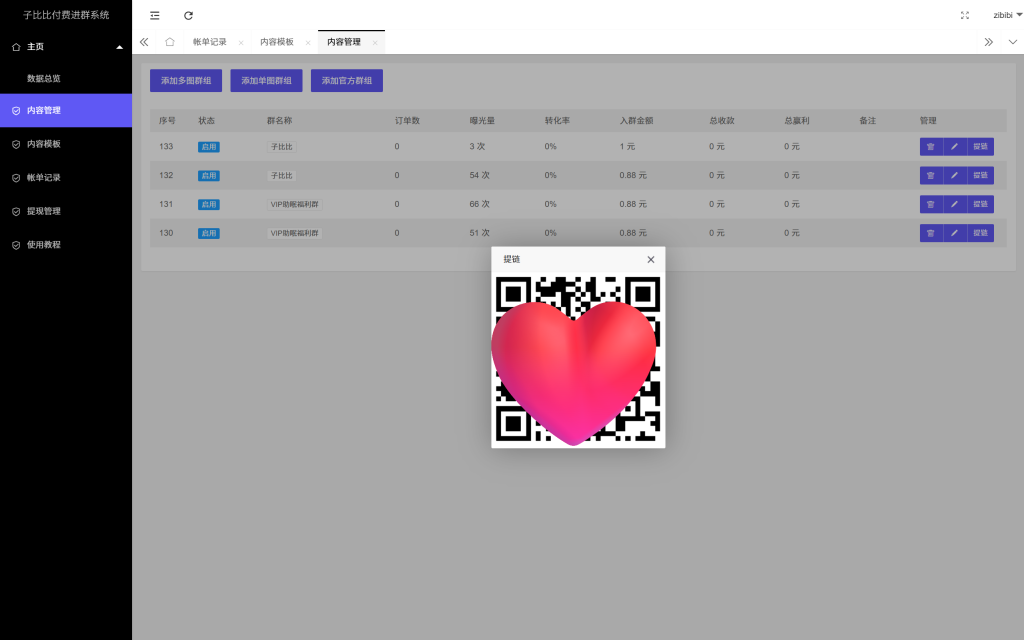Viewport: 1024px width, 640px height.
Task: Toggle fullscreen mode icon
Action: coord(964,15)
